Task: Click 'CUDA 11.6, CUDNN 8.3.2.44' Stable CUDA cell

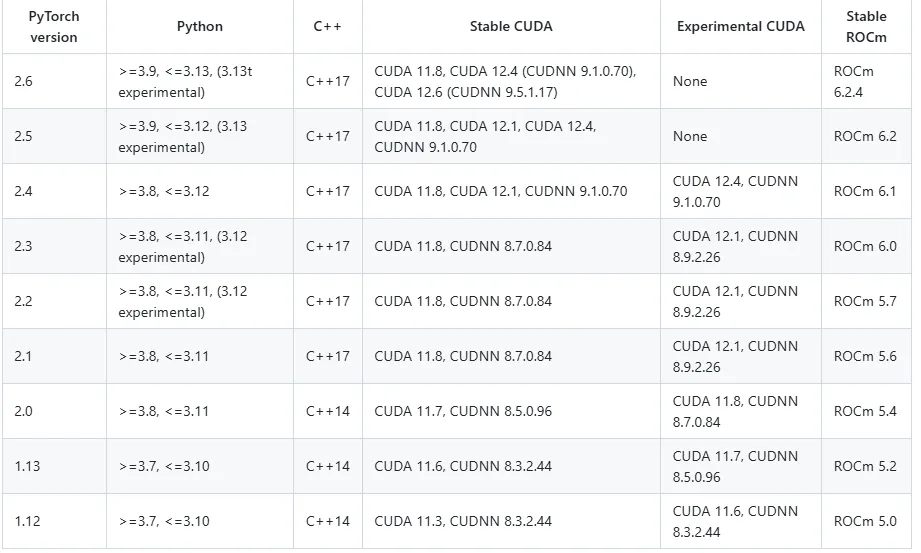Action: [x=511, y=466]
